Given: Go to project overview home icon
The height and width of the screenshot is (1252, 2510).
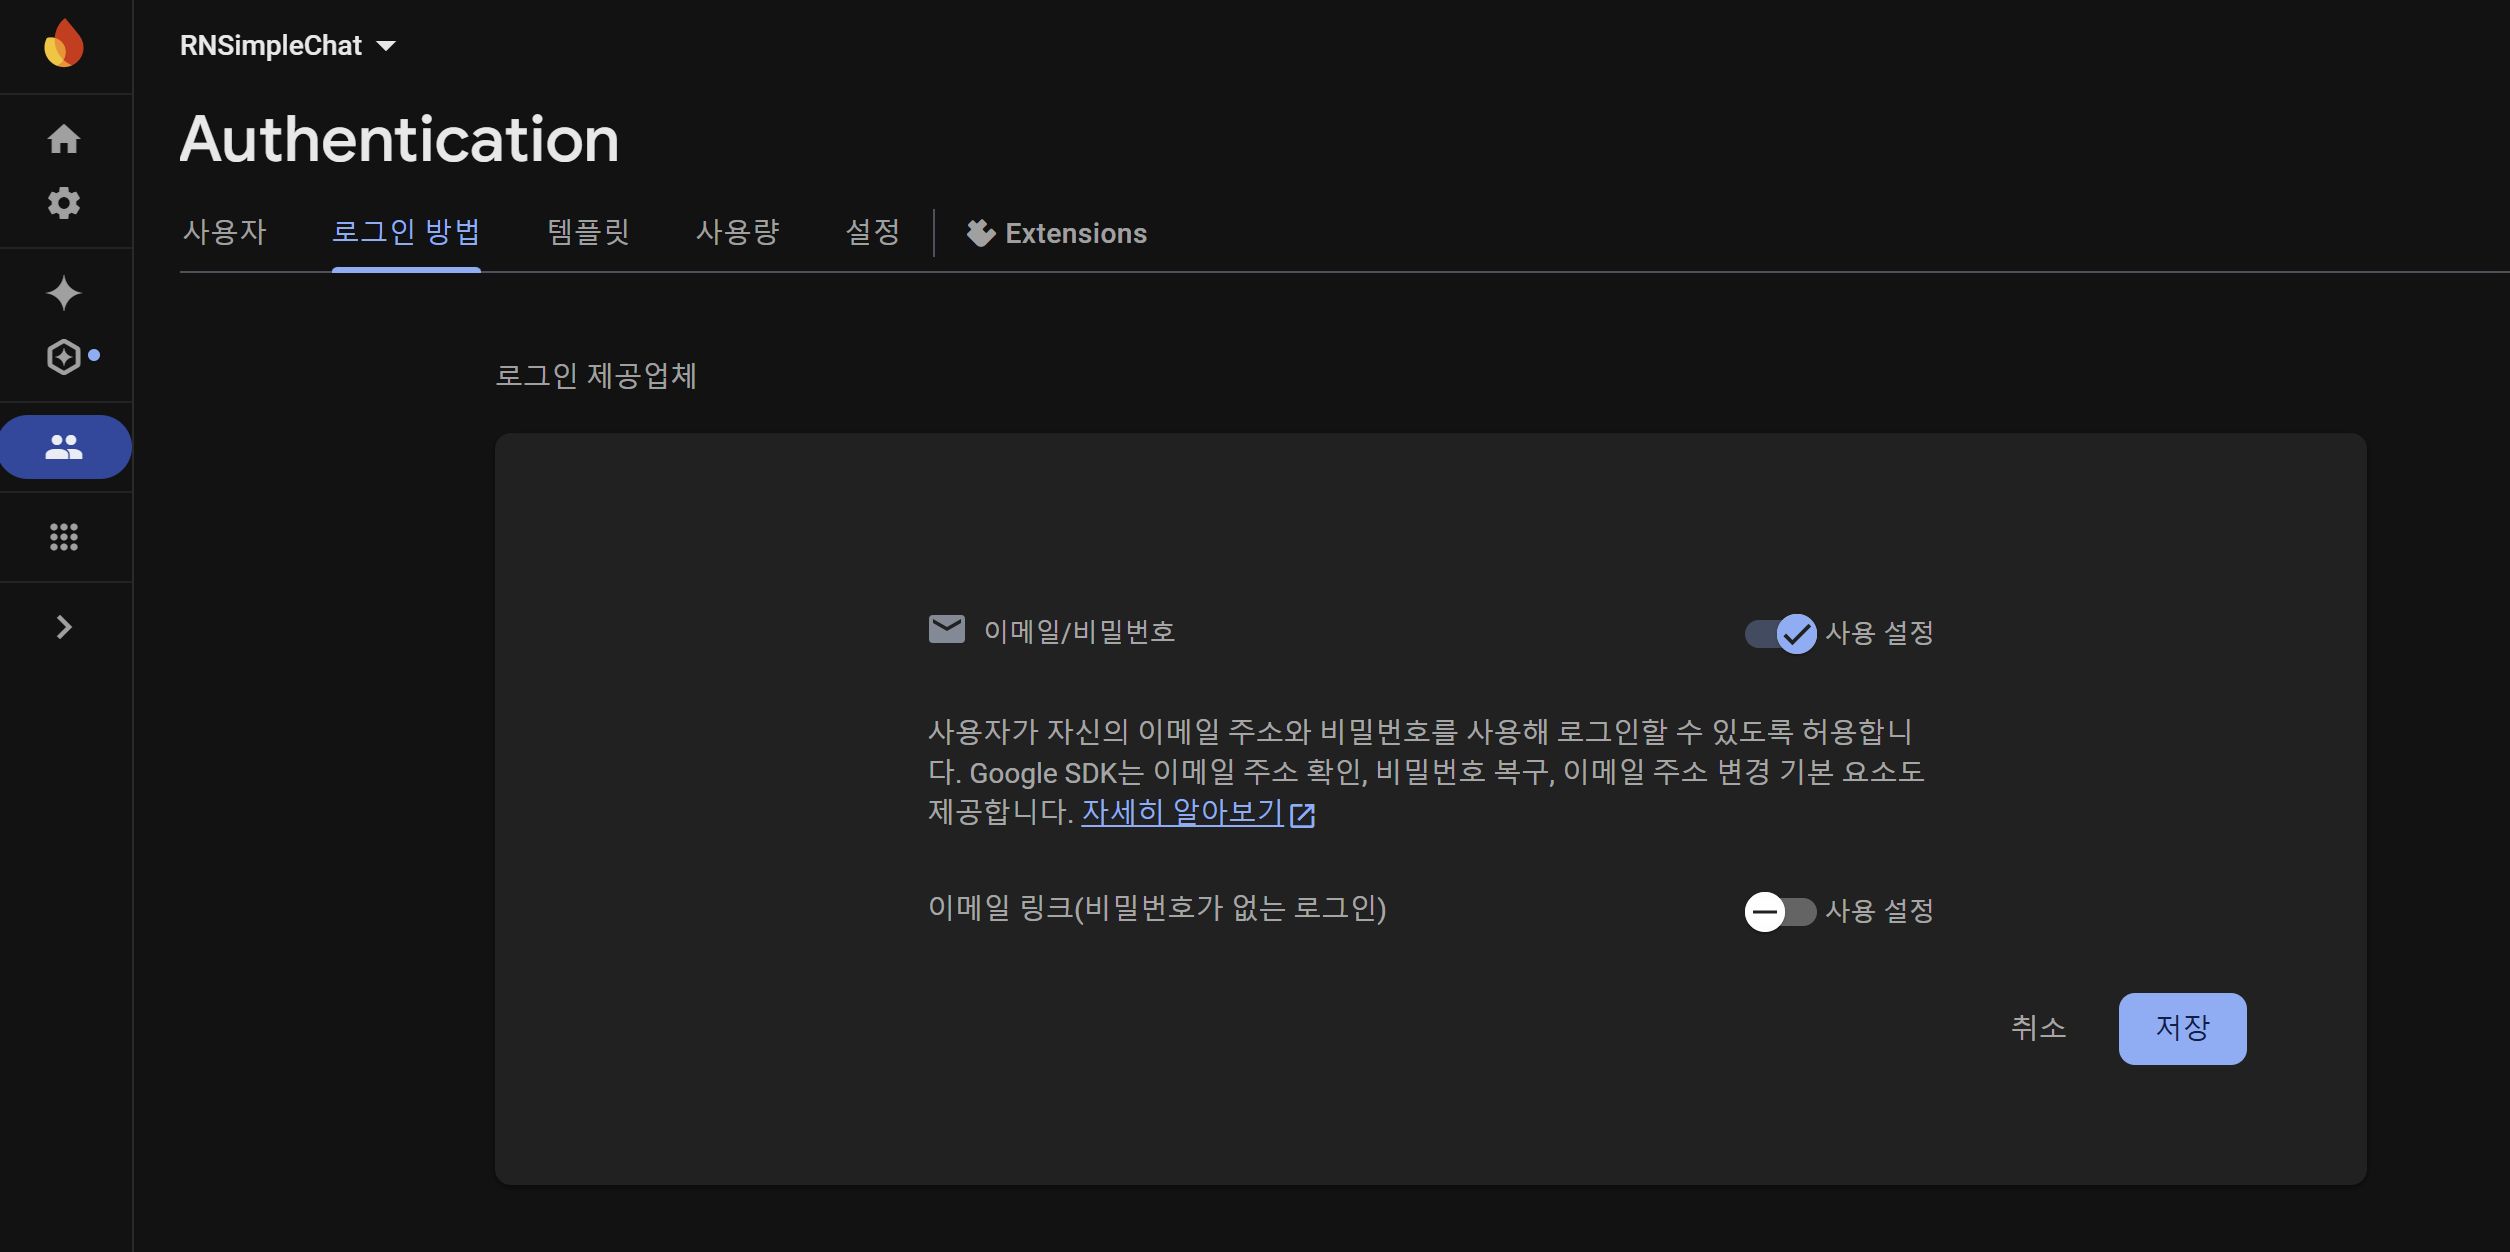Looking at the screenshot, I should click(64, 139).
